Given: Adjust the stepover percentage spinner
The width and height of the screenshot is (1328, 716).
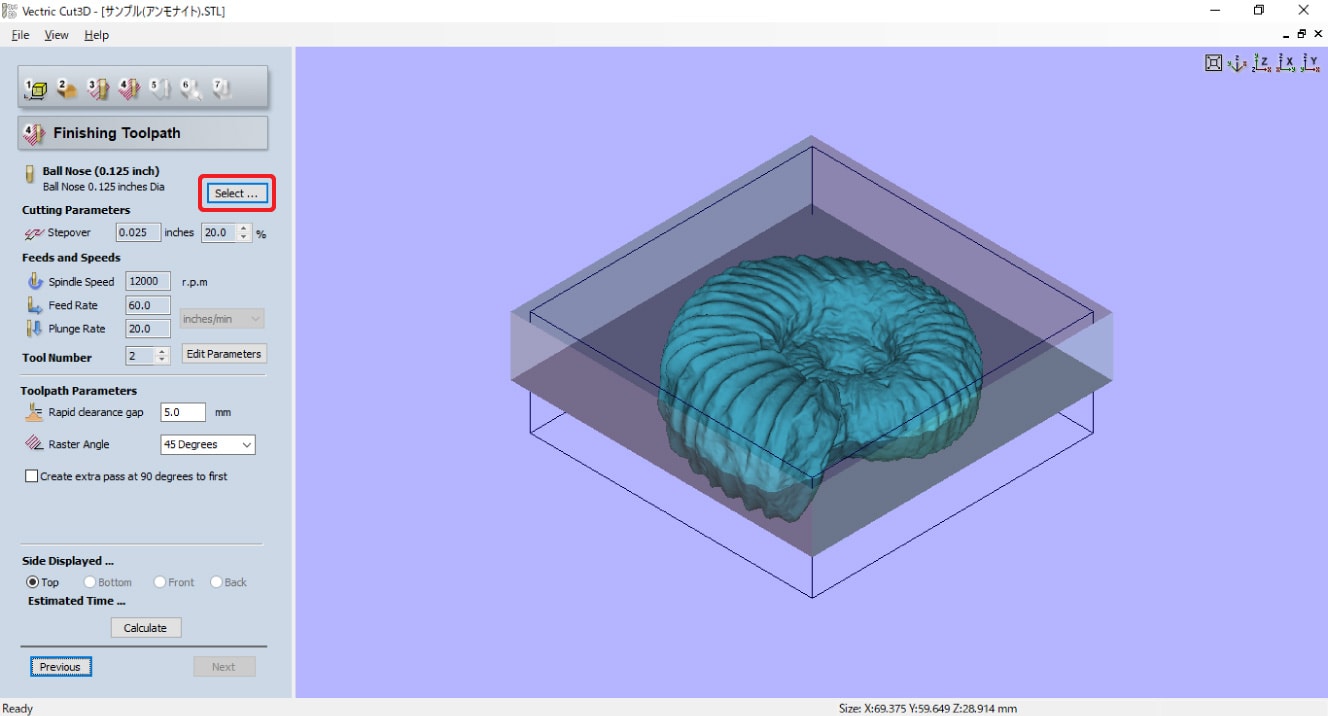Looking at the screenshot, I should (245, 233).
